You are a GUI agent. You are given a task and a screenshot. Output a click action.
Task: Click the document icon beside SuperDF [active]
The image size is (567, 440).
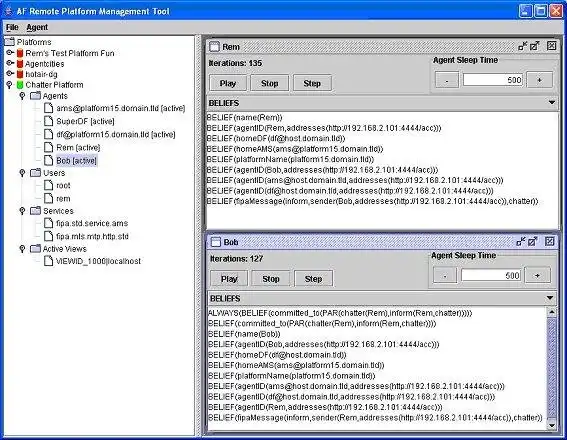tap(48, 121)
